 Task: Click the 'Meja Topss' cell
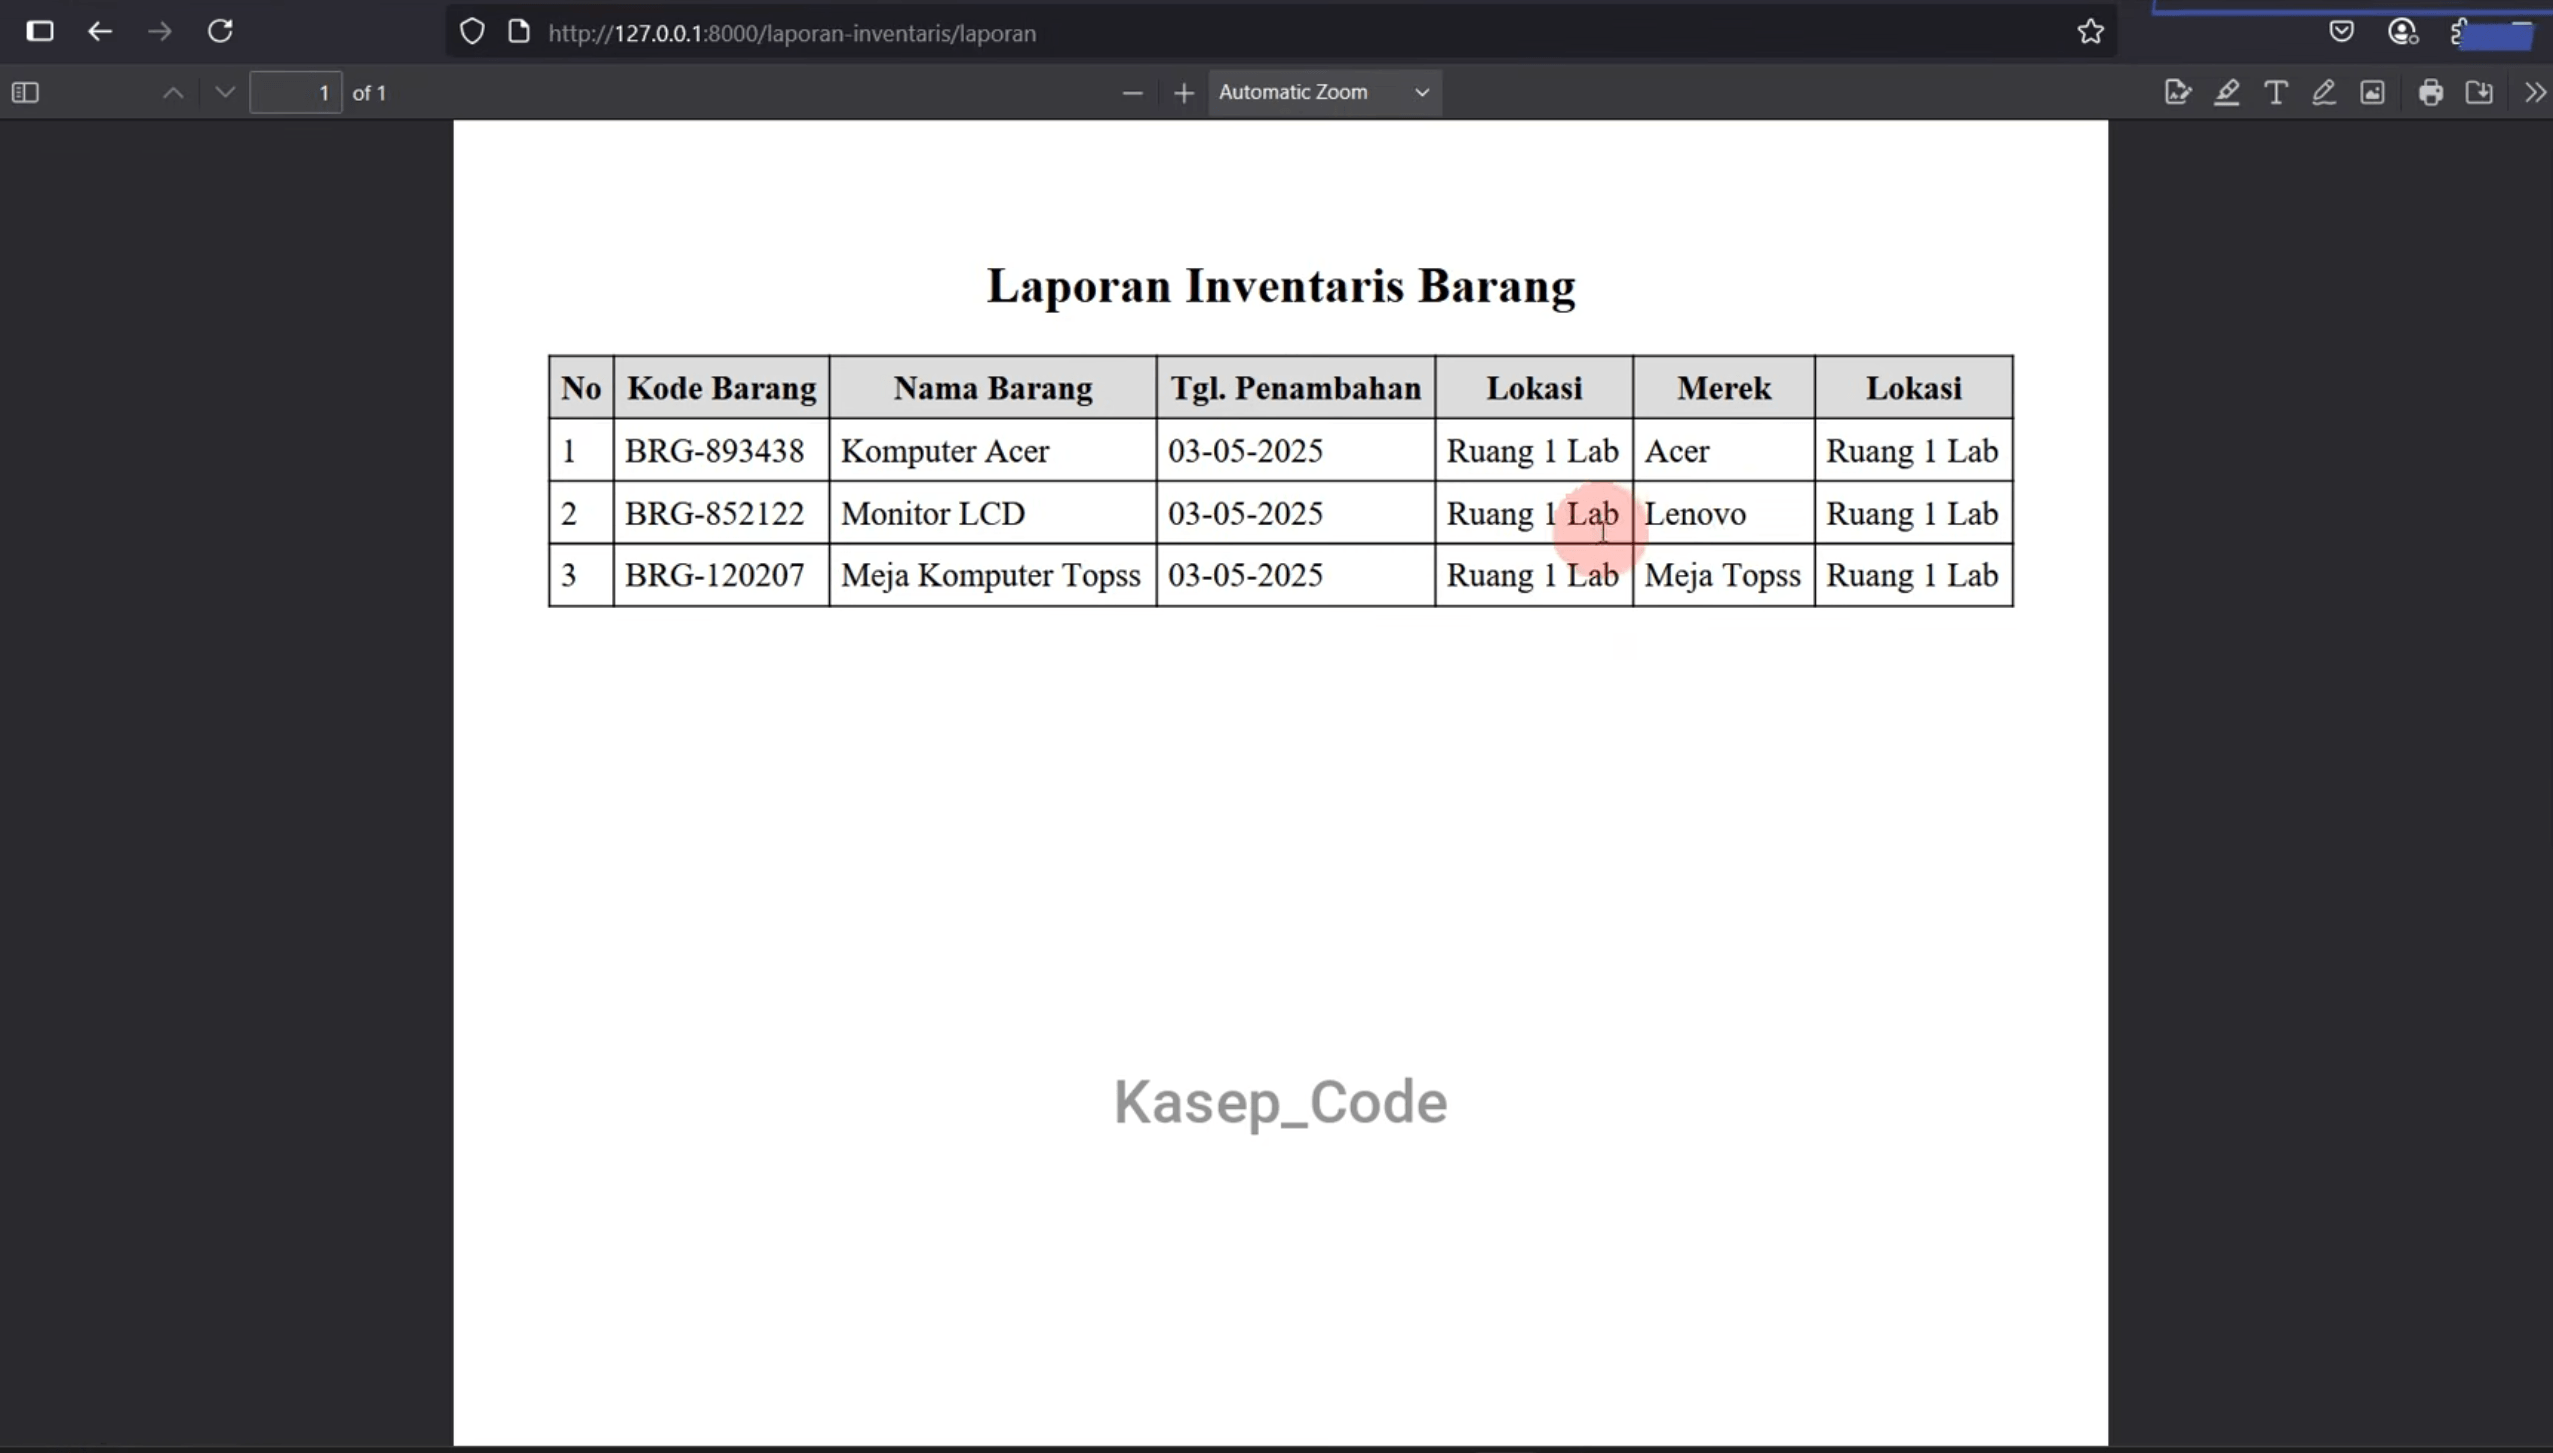pos(1722,576)
